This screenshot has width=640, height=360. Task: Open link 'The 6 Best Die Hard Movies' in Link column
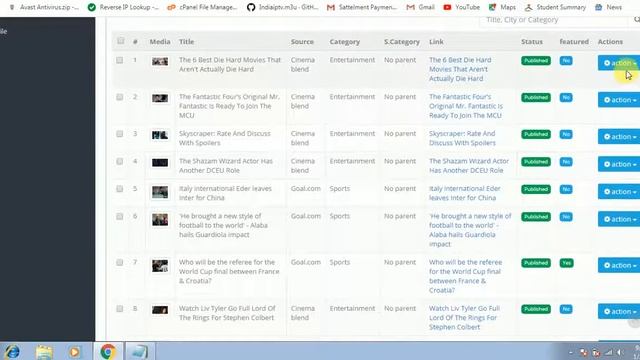[460, 69]
